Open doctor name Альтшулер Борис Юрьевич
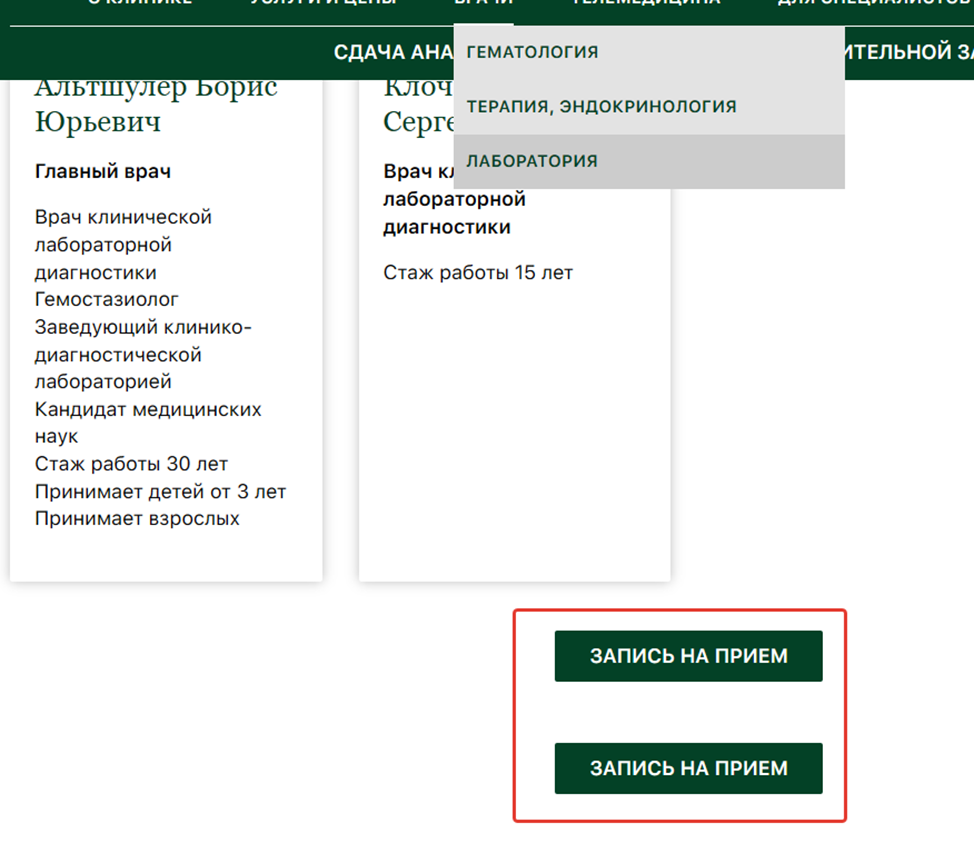974x853 pixels. (155, 105)
